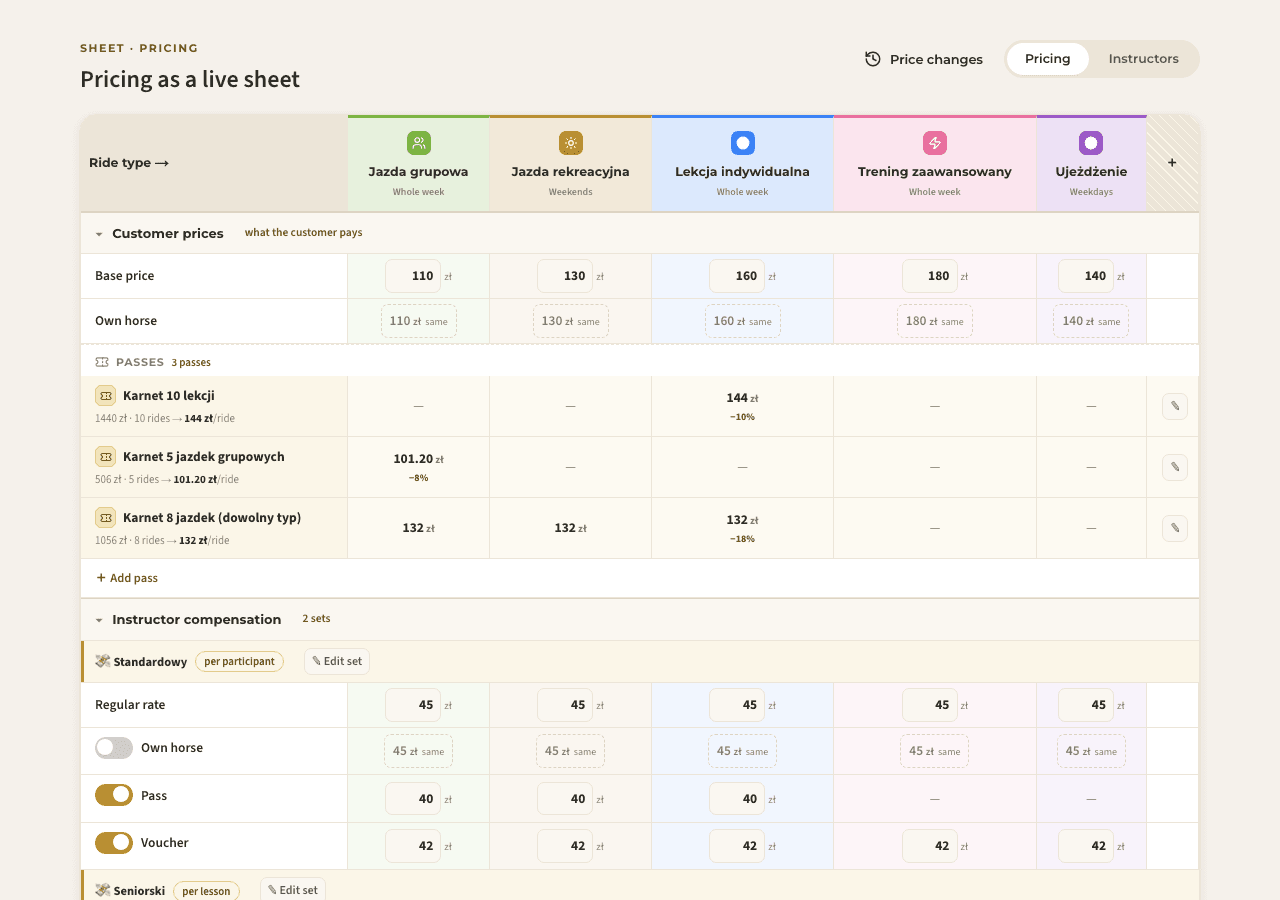Edit Lekcja indywidualna base price 160
This screenshot has width=1280, height=900.
pos(737,276)
